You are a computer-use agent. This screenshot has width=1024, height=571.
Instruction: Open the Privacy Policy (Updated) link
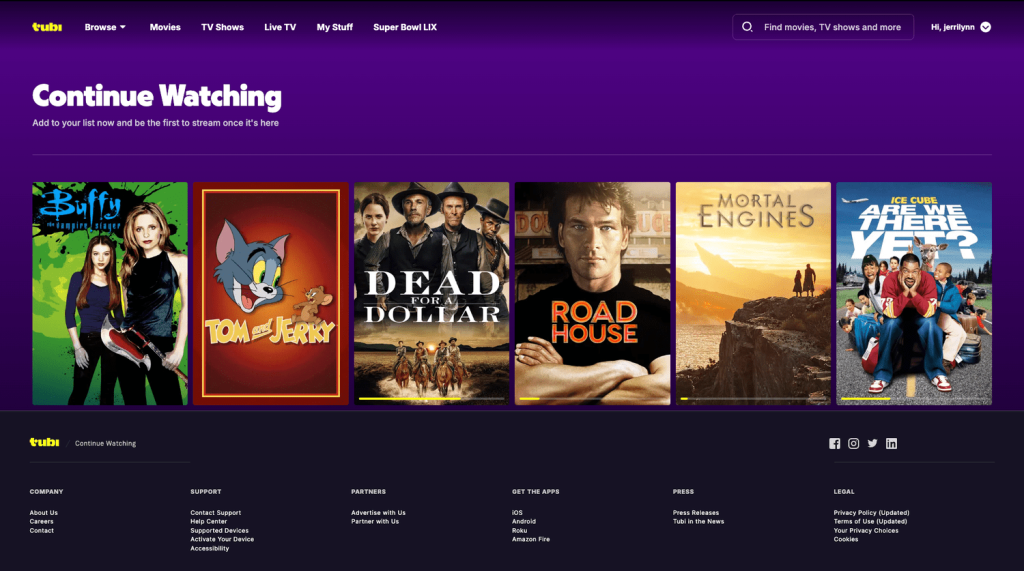point(871,513)
